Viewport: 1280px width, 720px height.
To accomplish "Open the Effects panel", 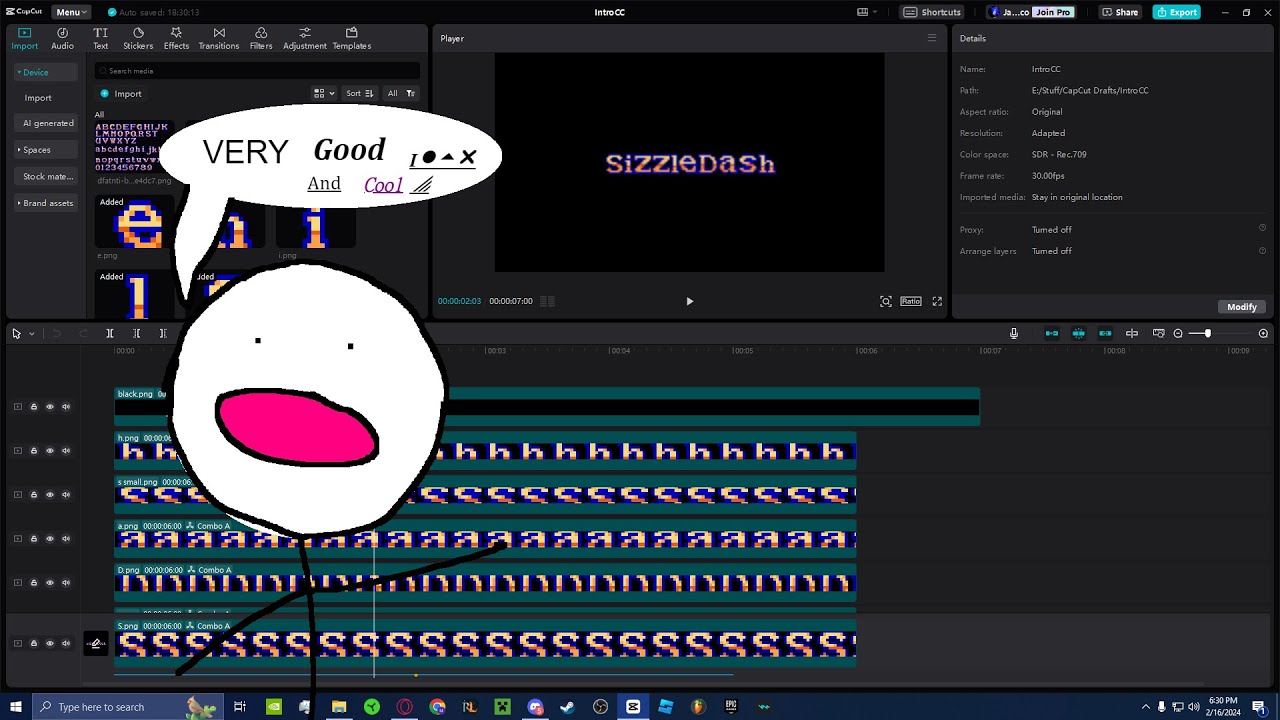I will pos(176,39).
